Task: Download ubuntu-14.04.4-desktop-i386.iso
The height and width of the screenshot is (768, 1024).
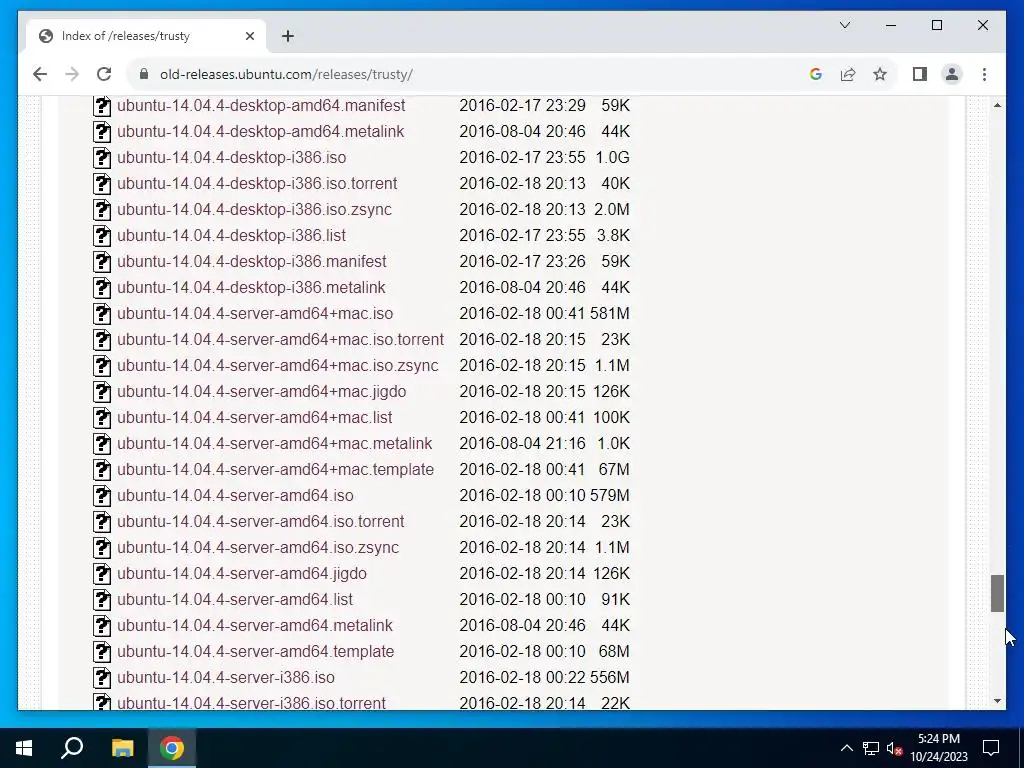Action: [x=232, y=157]
